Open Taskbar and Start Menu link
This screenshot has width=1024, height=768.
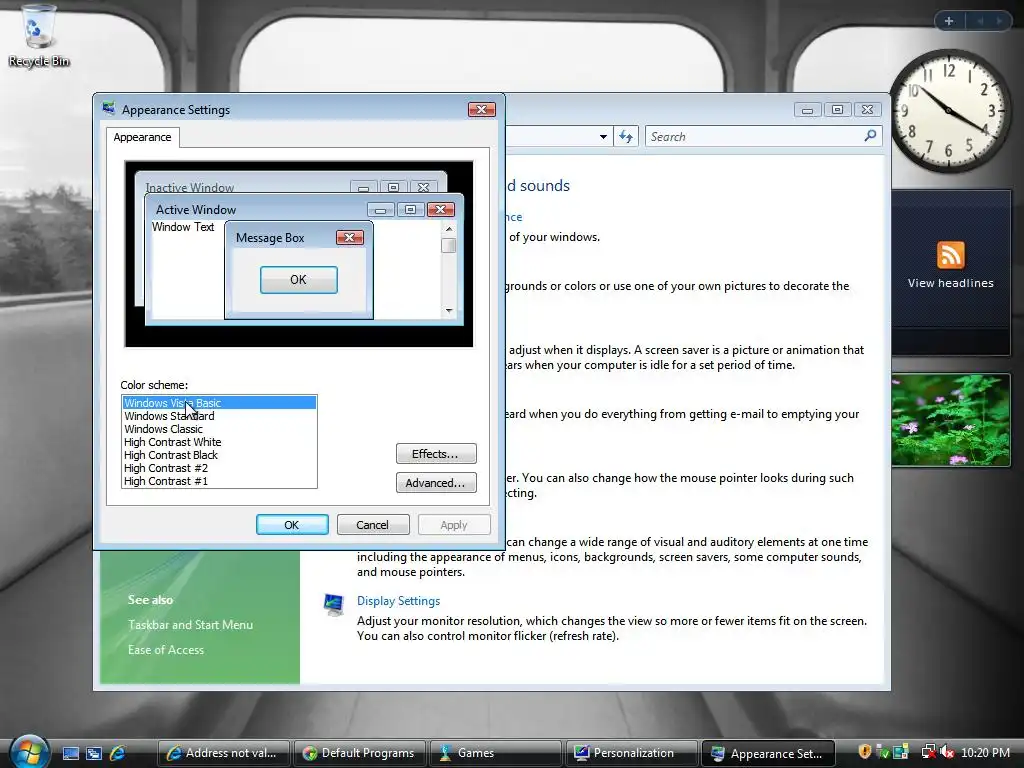pos(190,624)
